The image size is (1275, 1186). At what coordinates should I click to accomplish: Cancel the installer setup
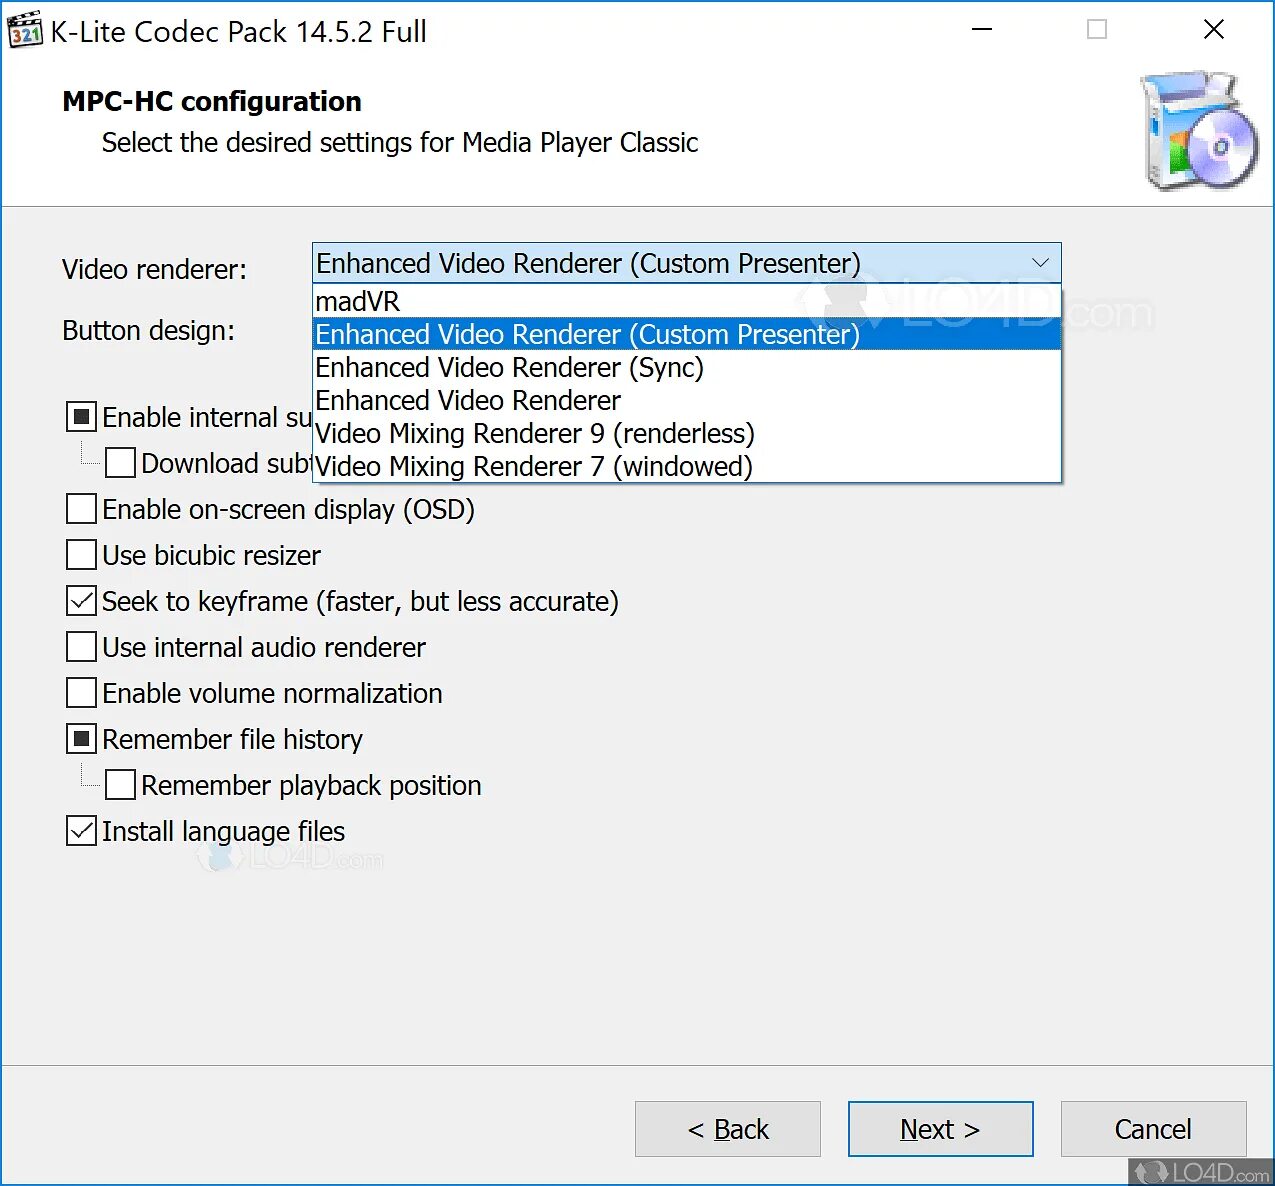point(1154,1129)
